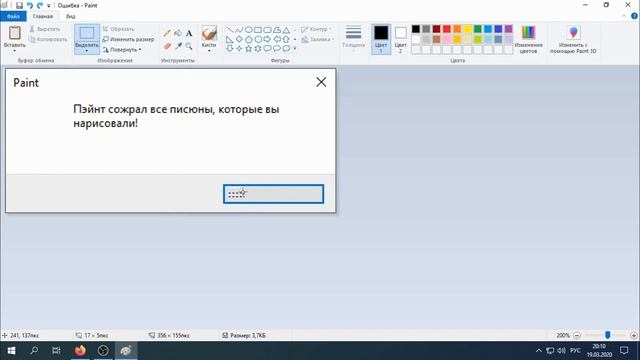Switch to the Вид ribbon tab
Screen dimensions: 640x360
(71, 16)
